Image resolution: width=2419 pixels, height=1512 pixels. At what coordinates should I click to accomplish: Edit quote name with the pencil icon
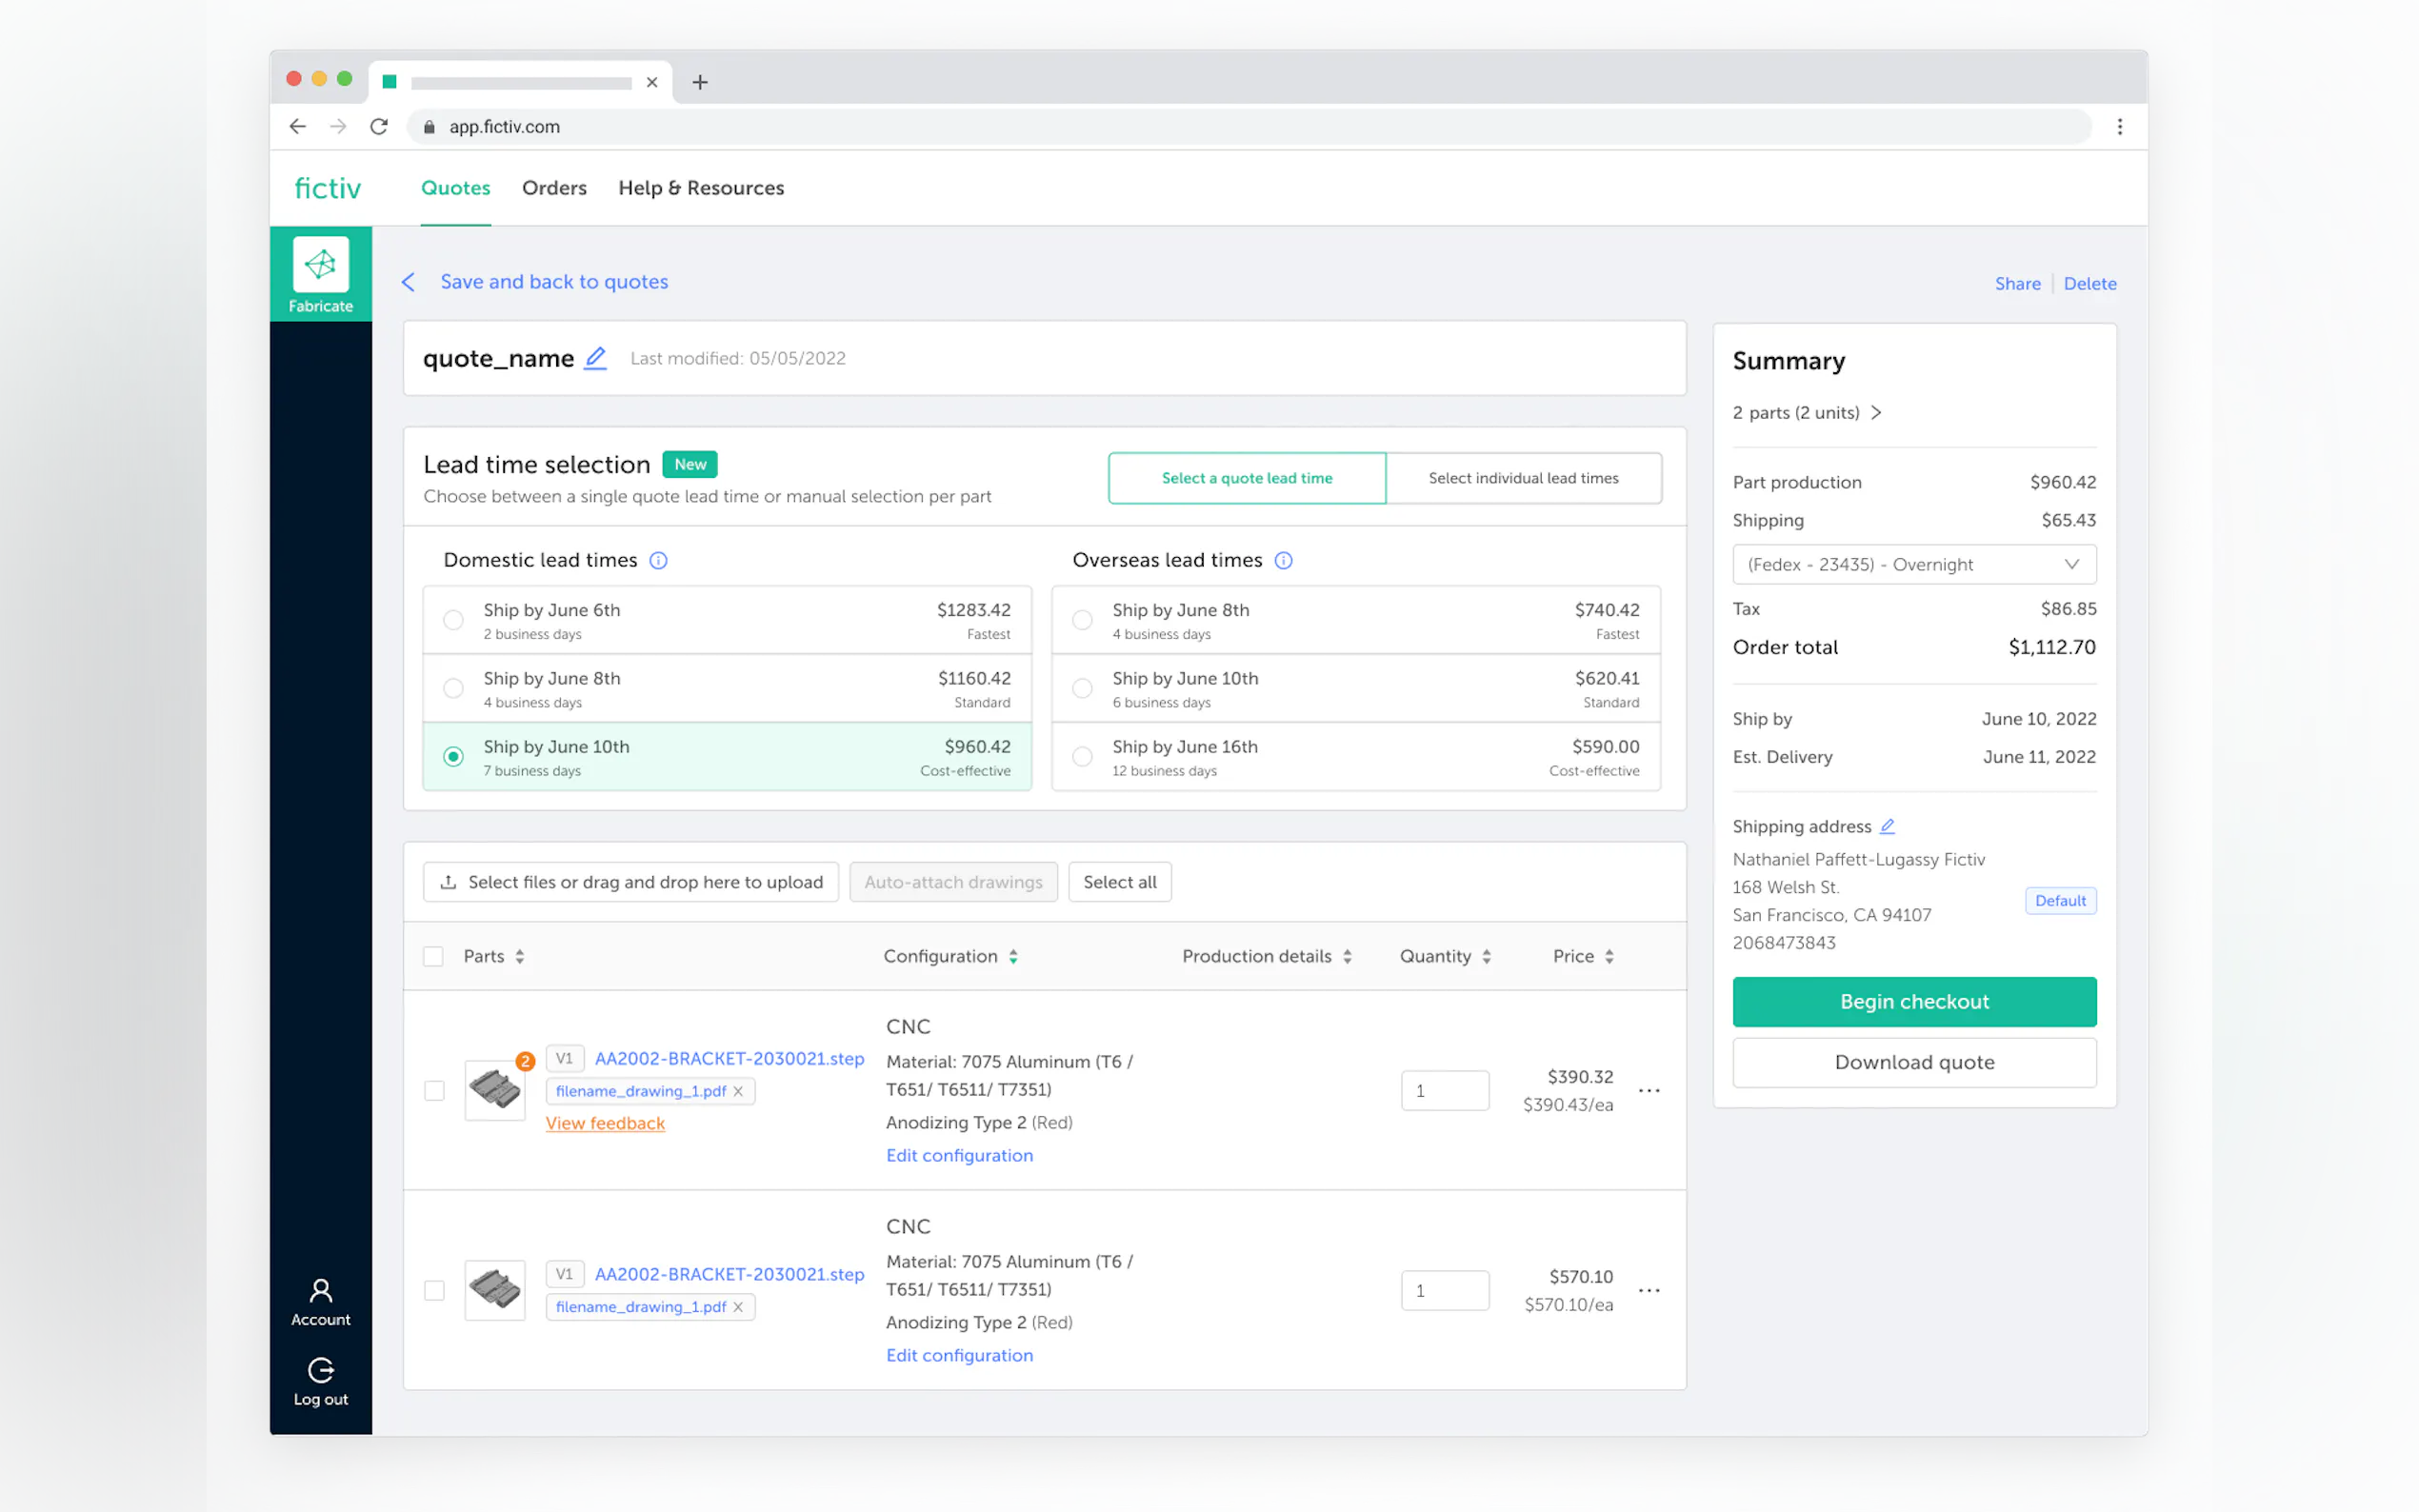pyautogui.click(x=595, y=358)
